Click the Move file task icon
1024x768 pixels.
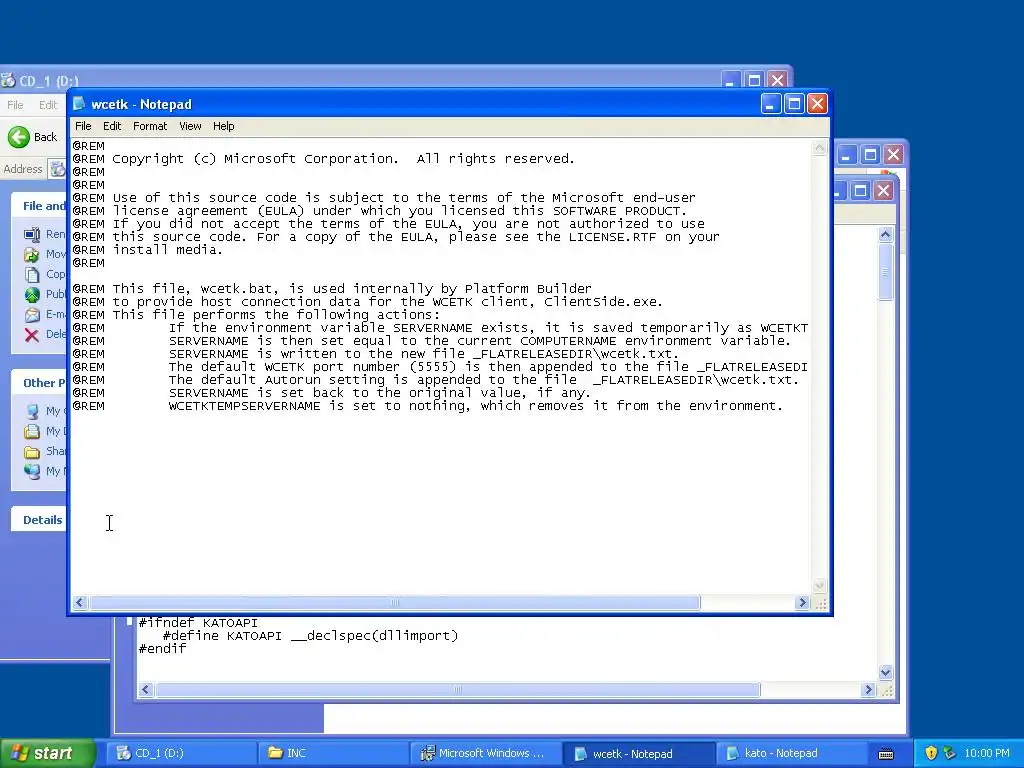(x=32, y=255)
